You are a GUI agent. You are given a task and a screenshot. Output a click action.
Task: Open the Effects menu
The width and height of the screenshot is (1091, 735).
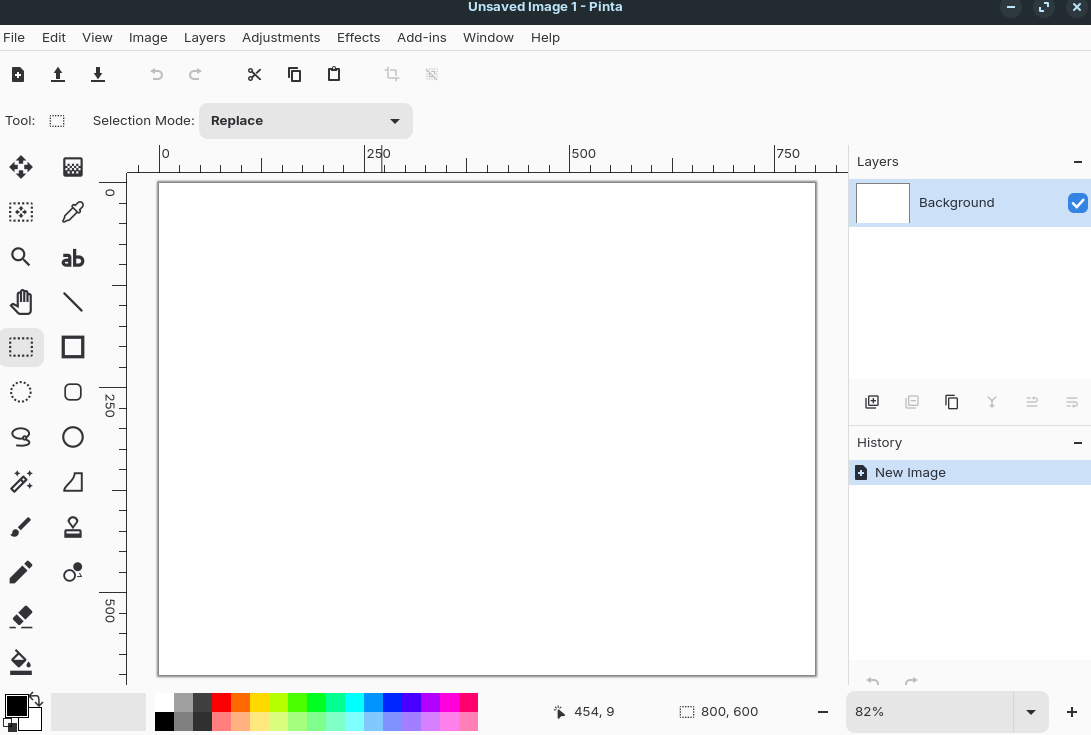click(x=358, y=37)
